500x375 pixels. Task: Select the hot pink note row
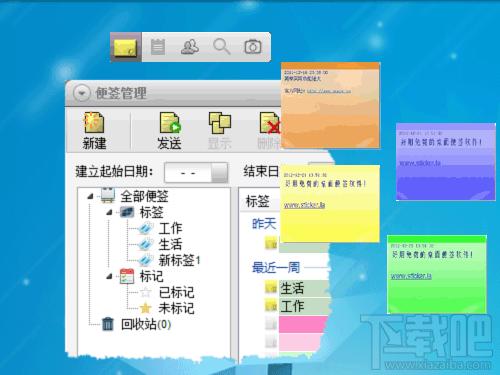[303, 324]
